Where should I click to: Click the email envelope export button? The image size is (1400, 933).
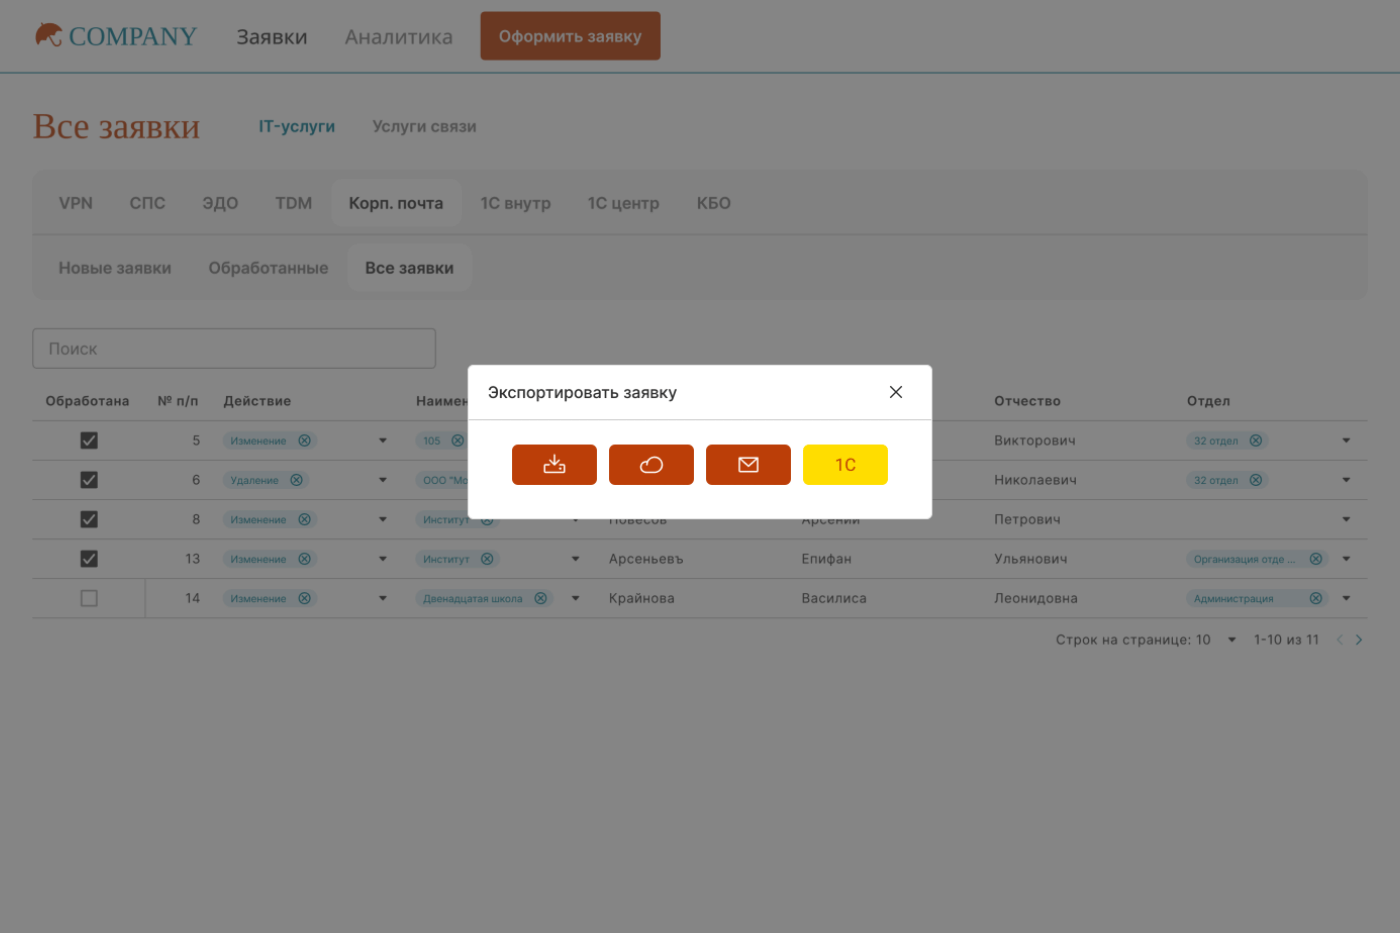(x=748, y=465)
